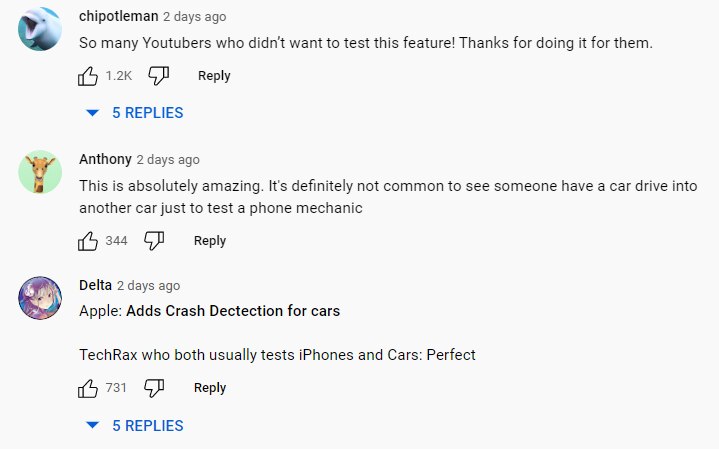The width and height of the screenshot is (719, 449).
Task: Open Anthony's giraffe avatar
Action: pos(39,176)
